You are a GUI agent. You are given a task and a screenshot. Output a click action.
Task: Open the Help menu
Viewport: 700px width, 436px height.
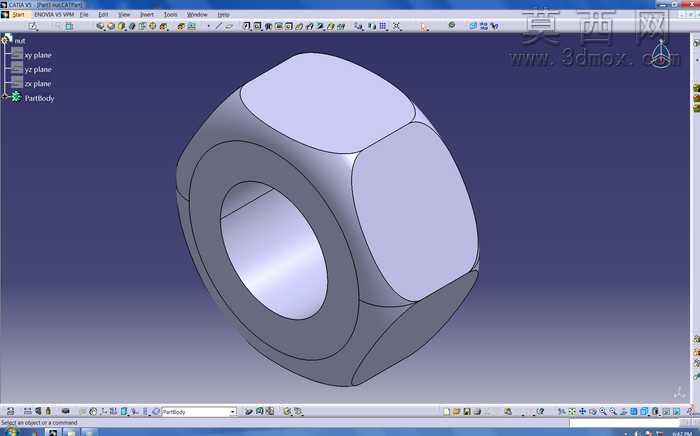(223, 14)
